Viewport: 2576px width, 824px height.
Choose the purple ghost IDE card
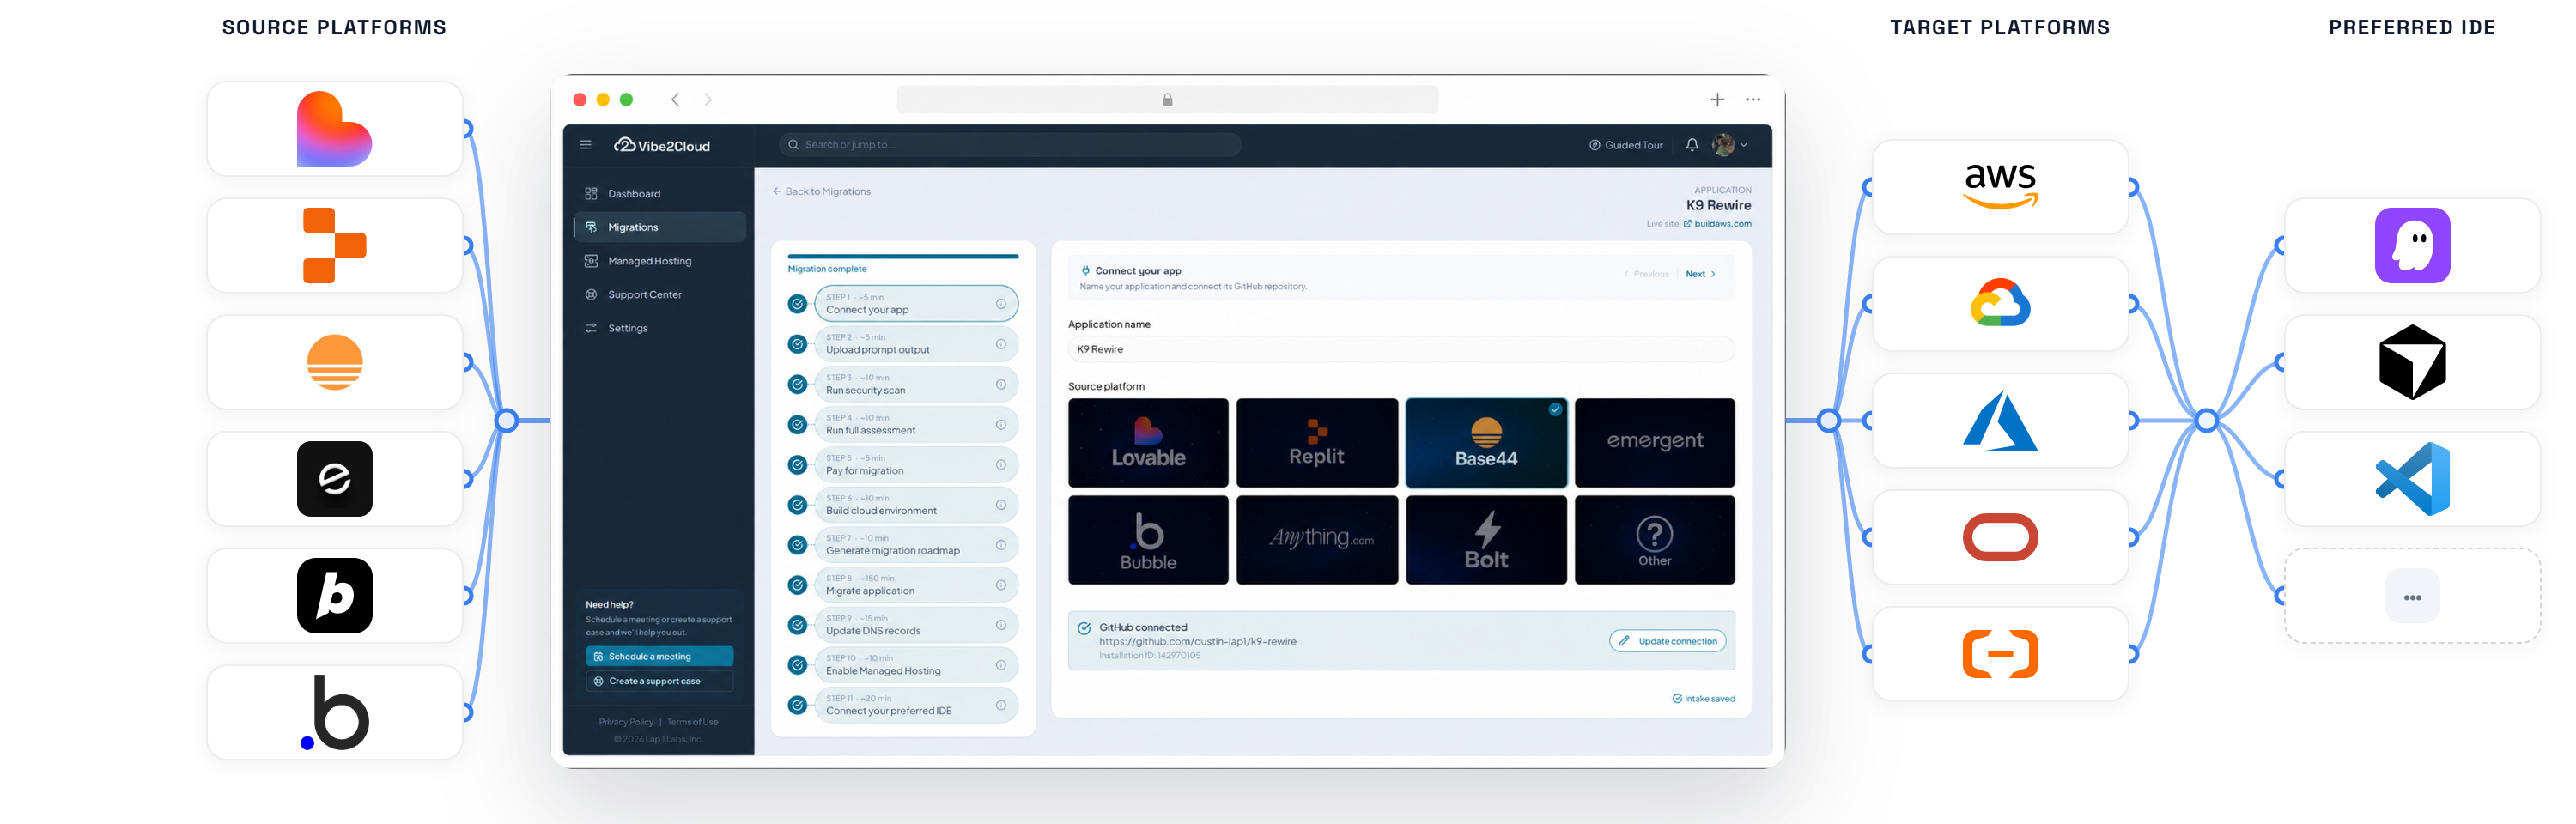2412,245
